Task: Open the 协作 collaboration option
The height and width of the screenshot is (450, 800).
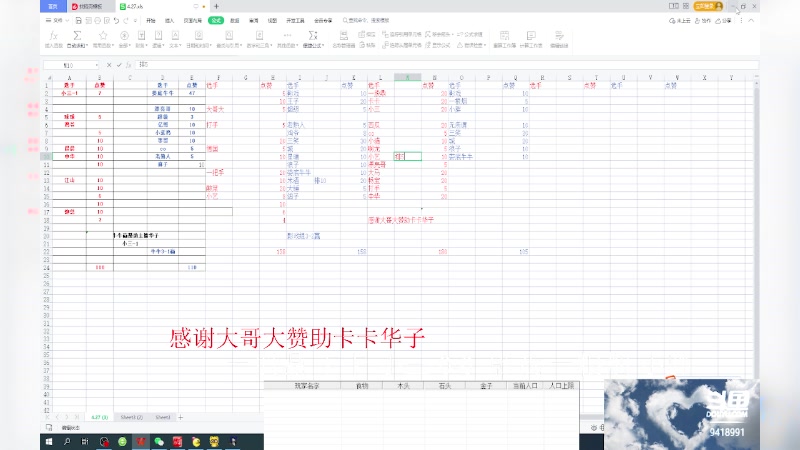Action: pos(703,20)
